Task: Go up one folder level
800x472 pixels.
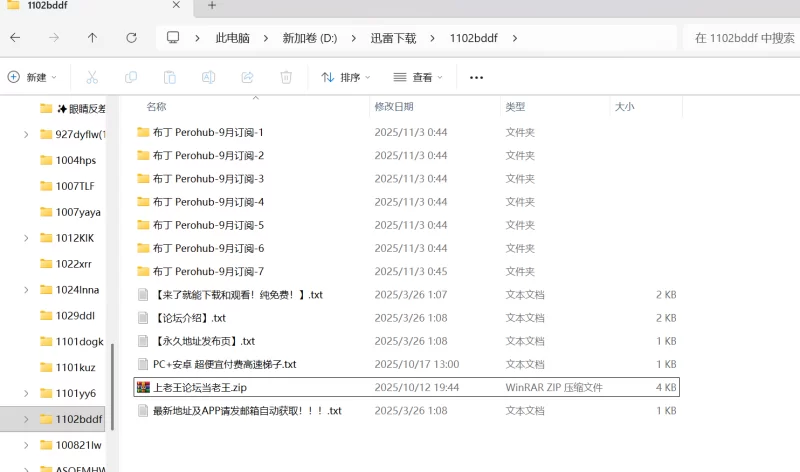Action: click(92, 38)
